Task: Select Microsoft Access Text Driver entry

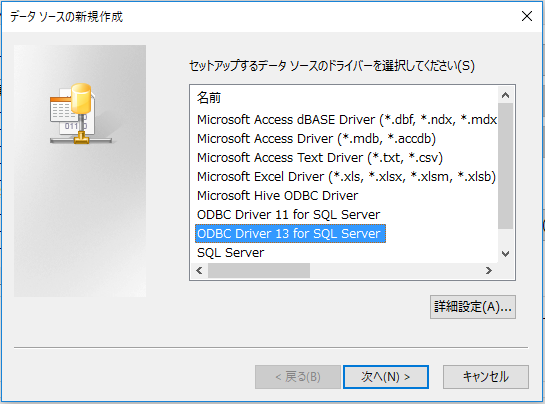Action: (x=319, y=158)
